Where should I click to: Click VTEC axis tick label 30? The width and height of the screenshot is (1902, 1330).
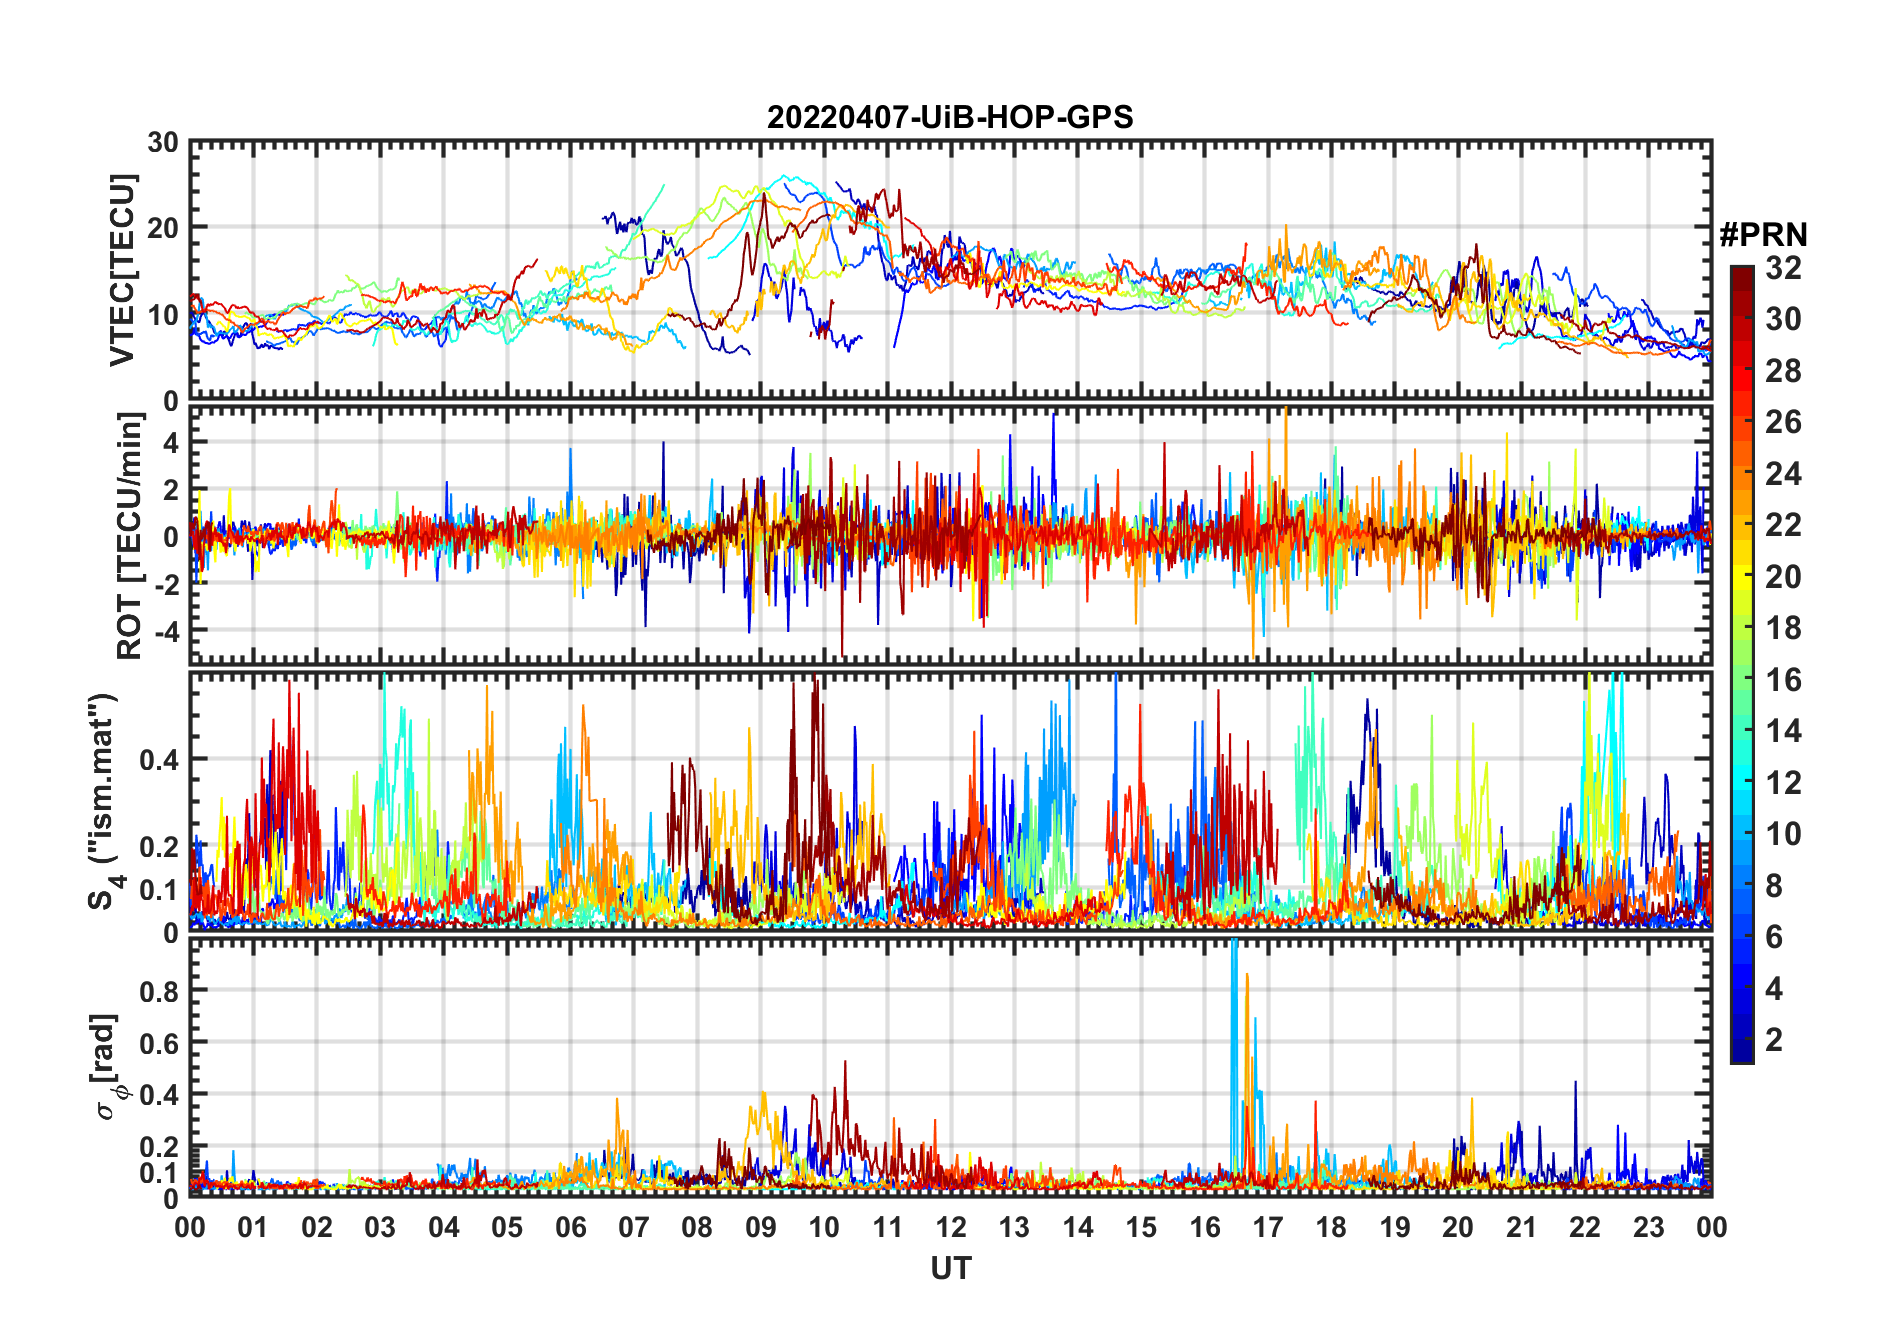click(163, 143)
